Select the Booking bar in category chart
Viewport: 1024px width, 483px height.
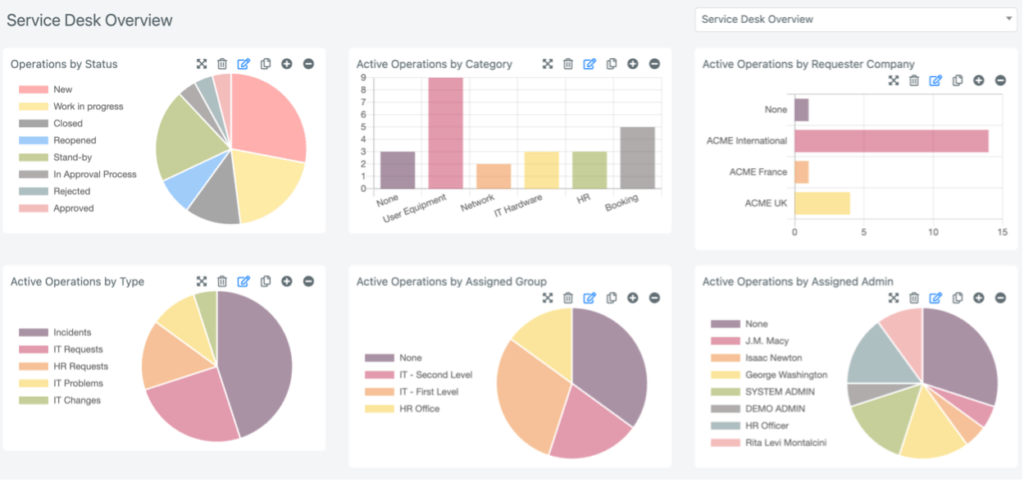coord(637,158)
